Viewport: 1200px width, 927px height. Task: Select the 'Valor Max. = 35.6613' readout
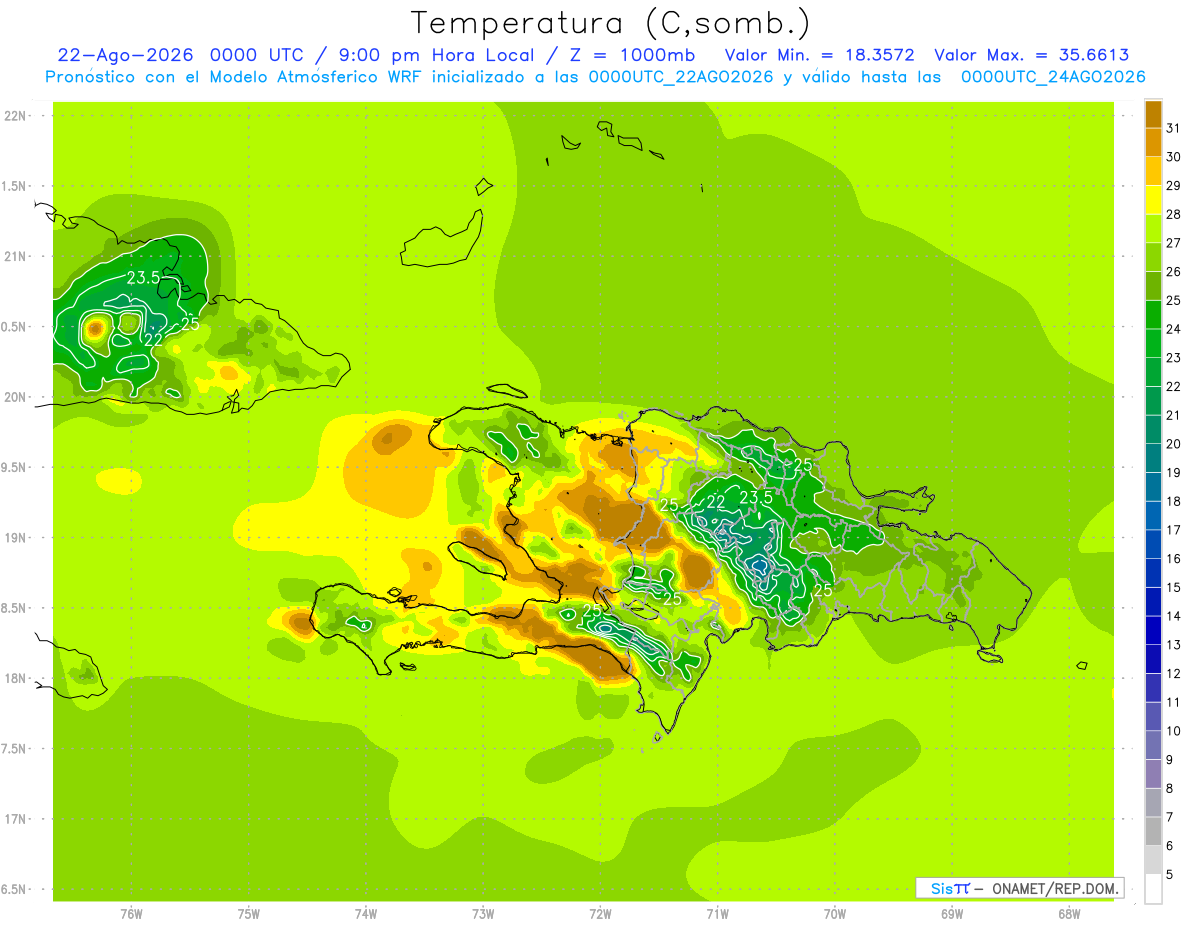tap(1032, 55)
